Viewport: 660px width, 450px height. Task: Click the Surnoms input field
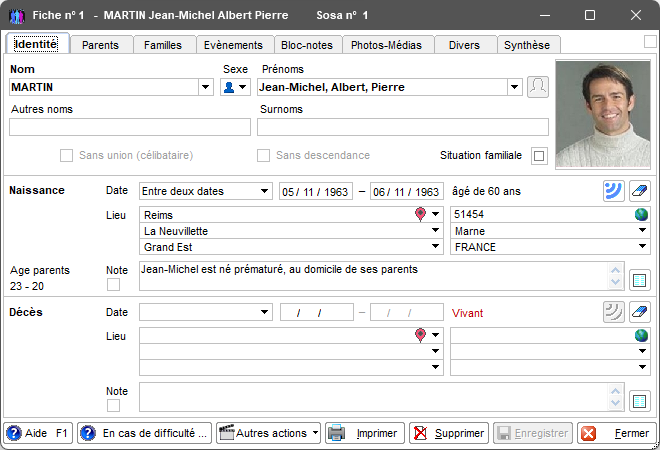tap(403, 127)
